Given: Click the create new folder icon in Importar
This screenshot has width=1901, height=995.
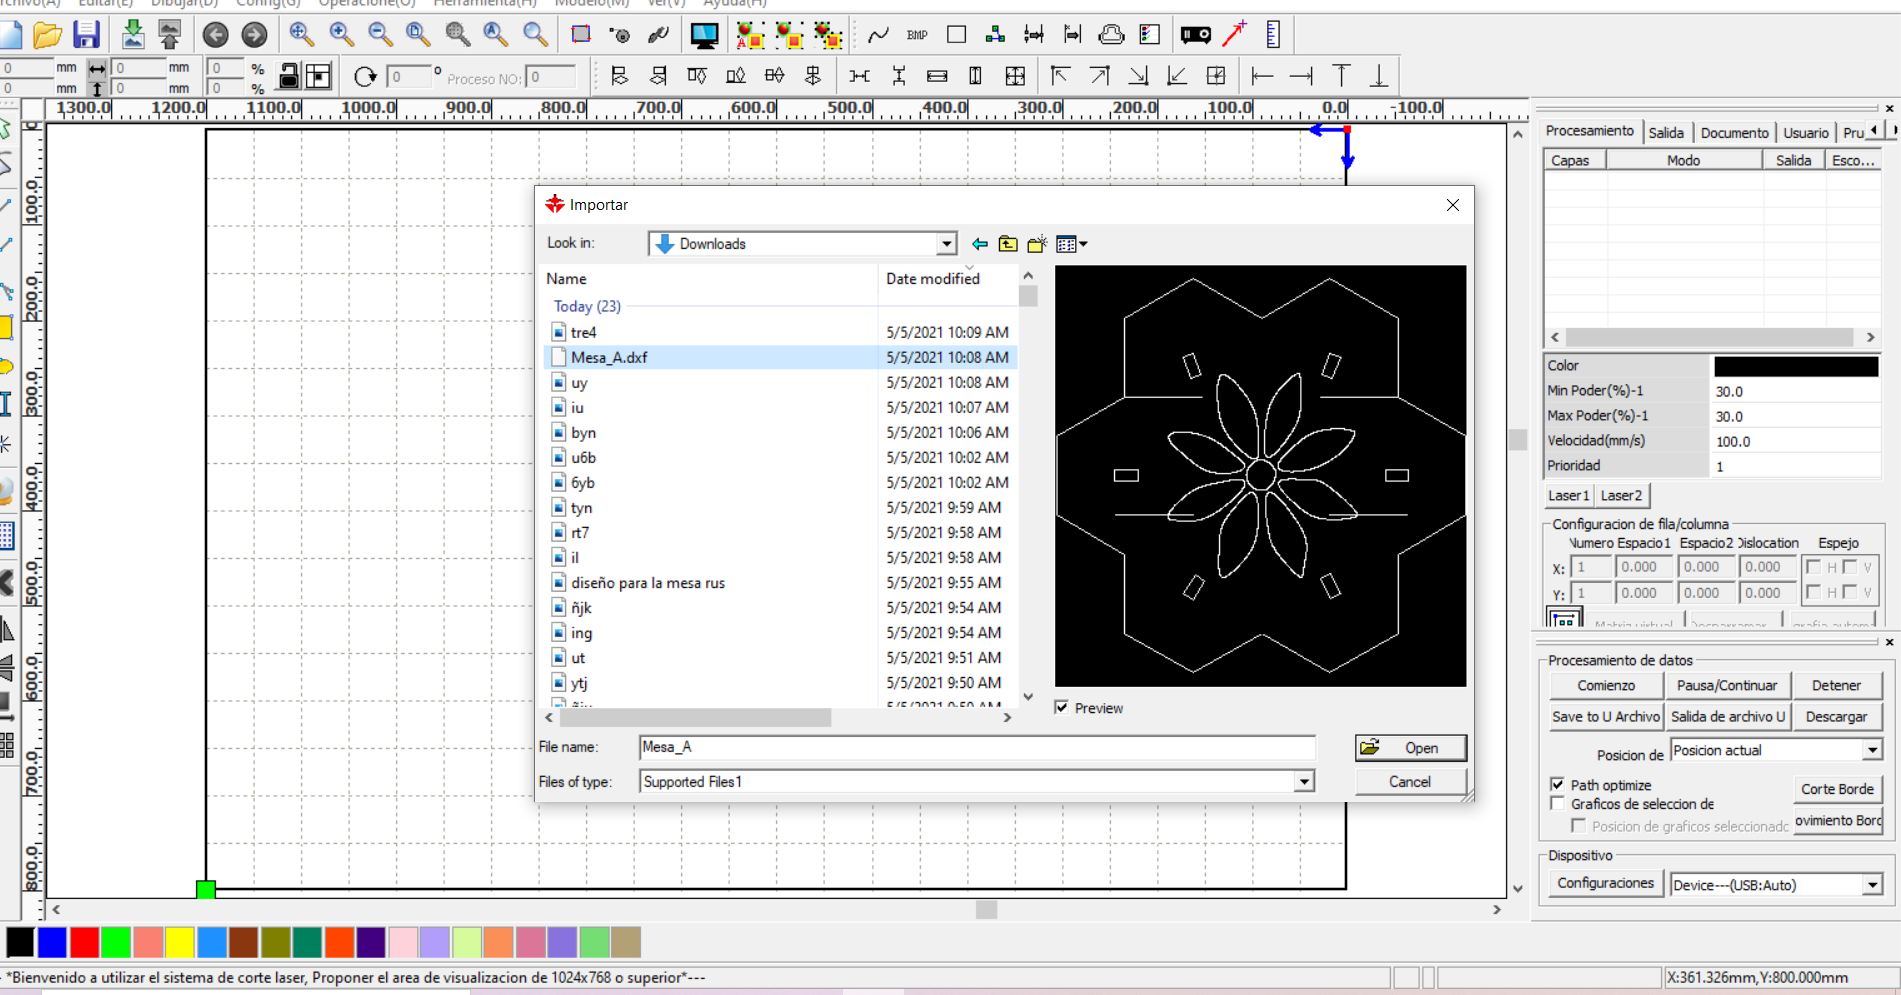Looking at the screenshot, I should tap(1037, 244).
